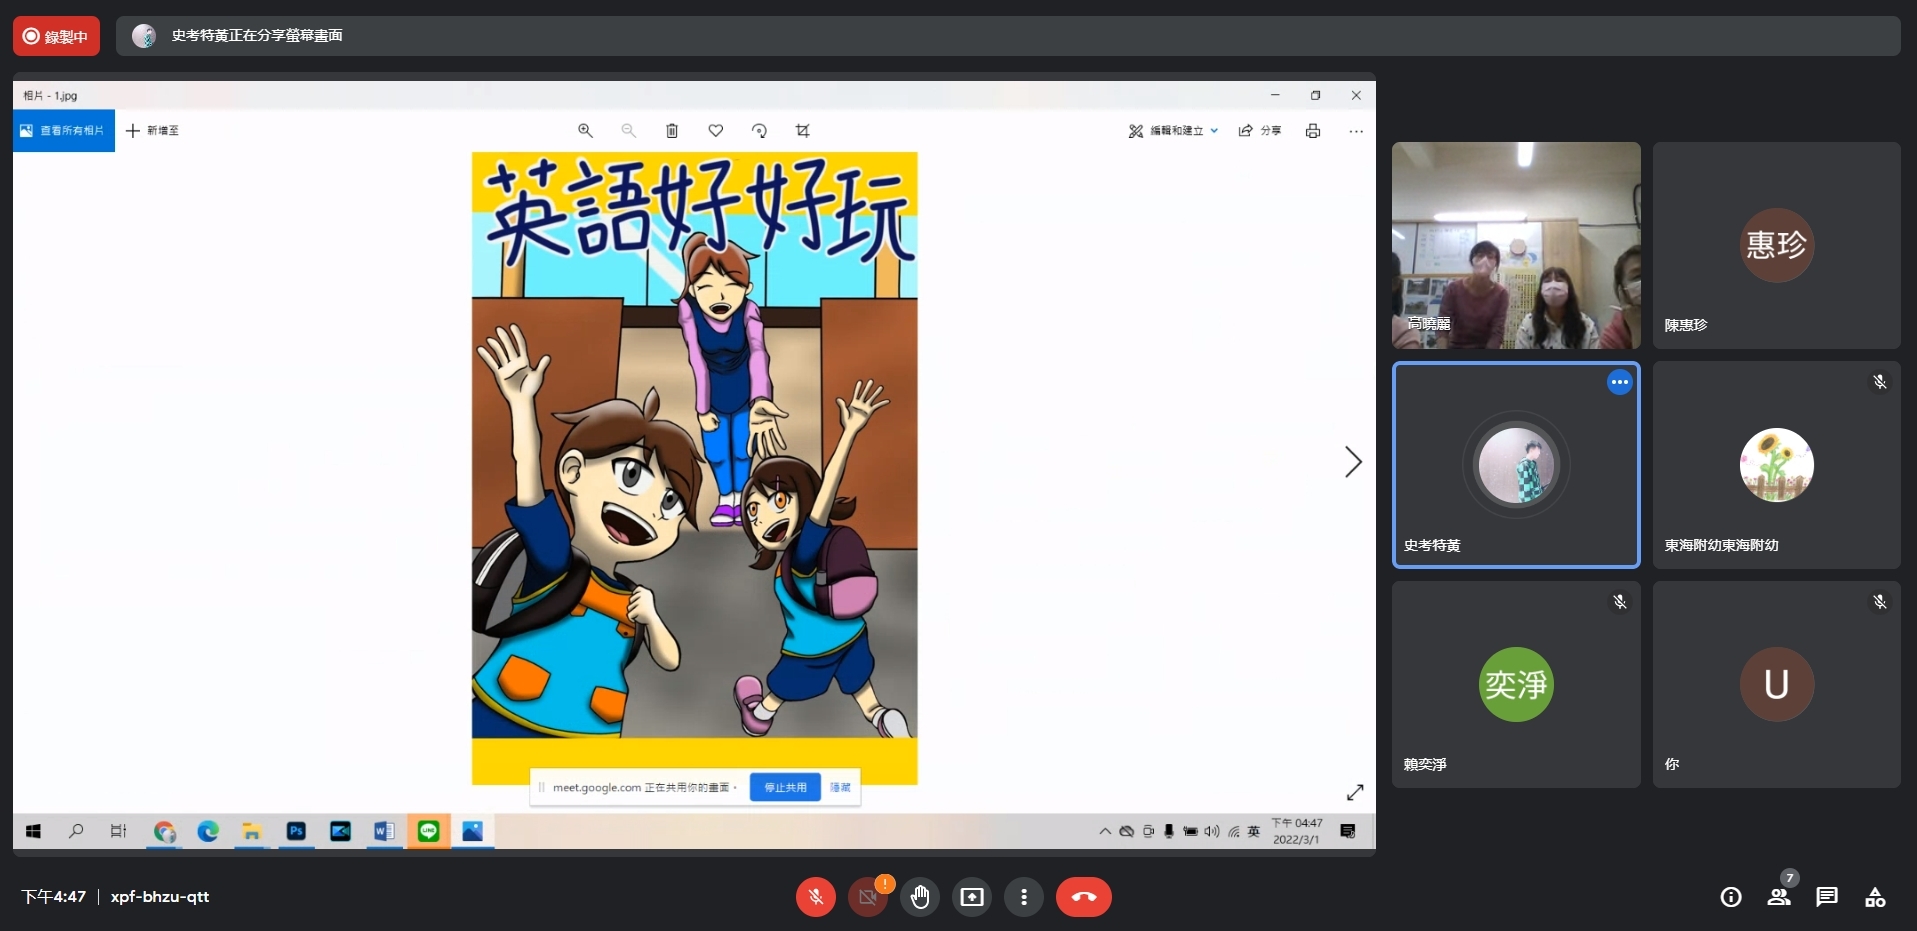Viewport: 1917px width, 931px height.
Task: Go to next photo arrow
Action: [1353, 462]
